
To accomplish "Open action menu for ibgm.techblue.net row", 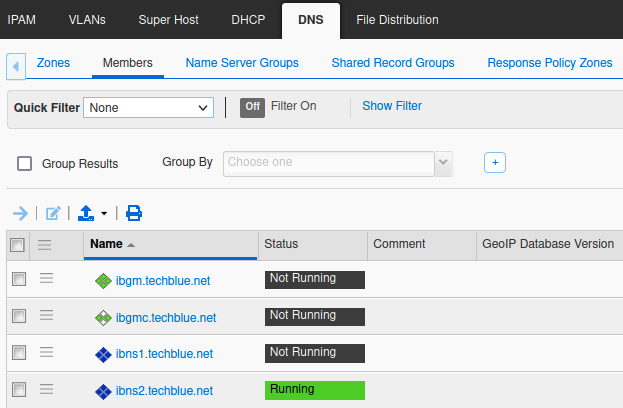I will pos(46,280).
